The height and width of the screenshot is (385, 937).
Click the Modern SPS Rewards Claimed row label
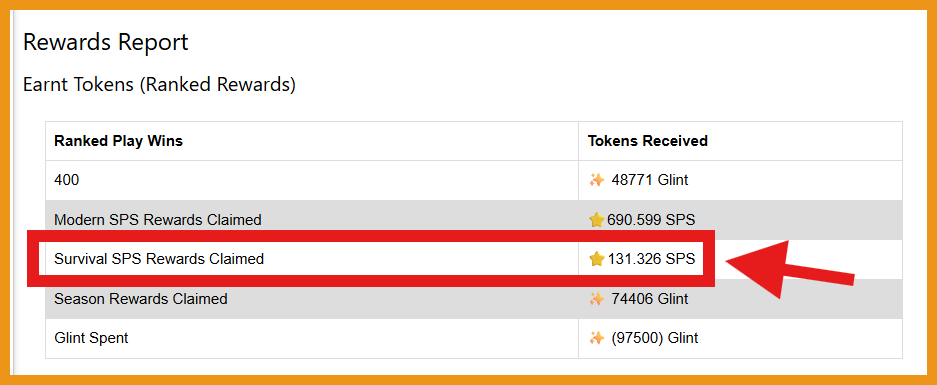(x=158, y=220)
